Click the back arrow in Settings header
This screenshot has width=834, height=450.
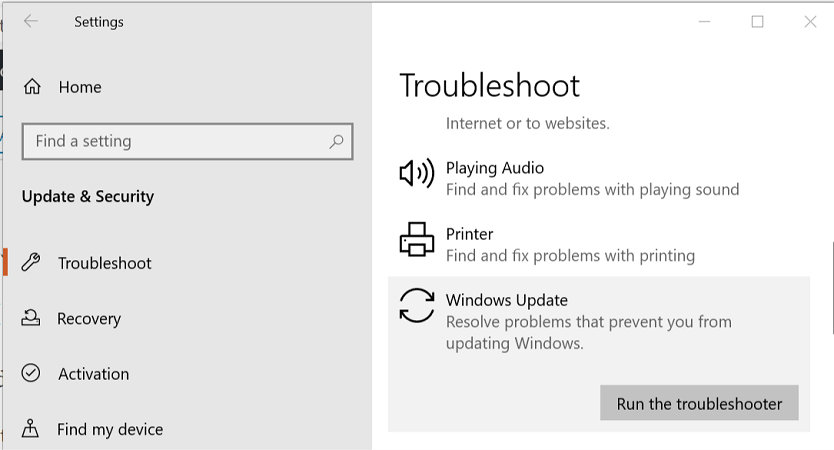[x=31, y=21]
